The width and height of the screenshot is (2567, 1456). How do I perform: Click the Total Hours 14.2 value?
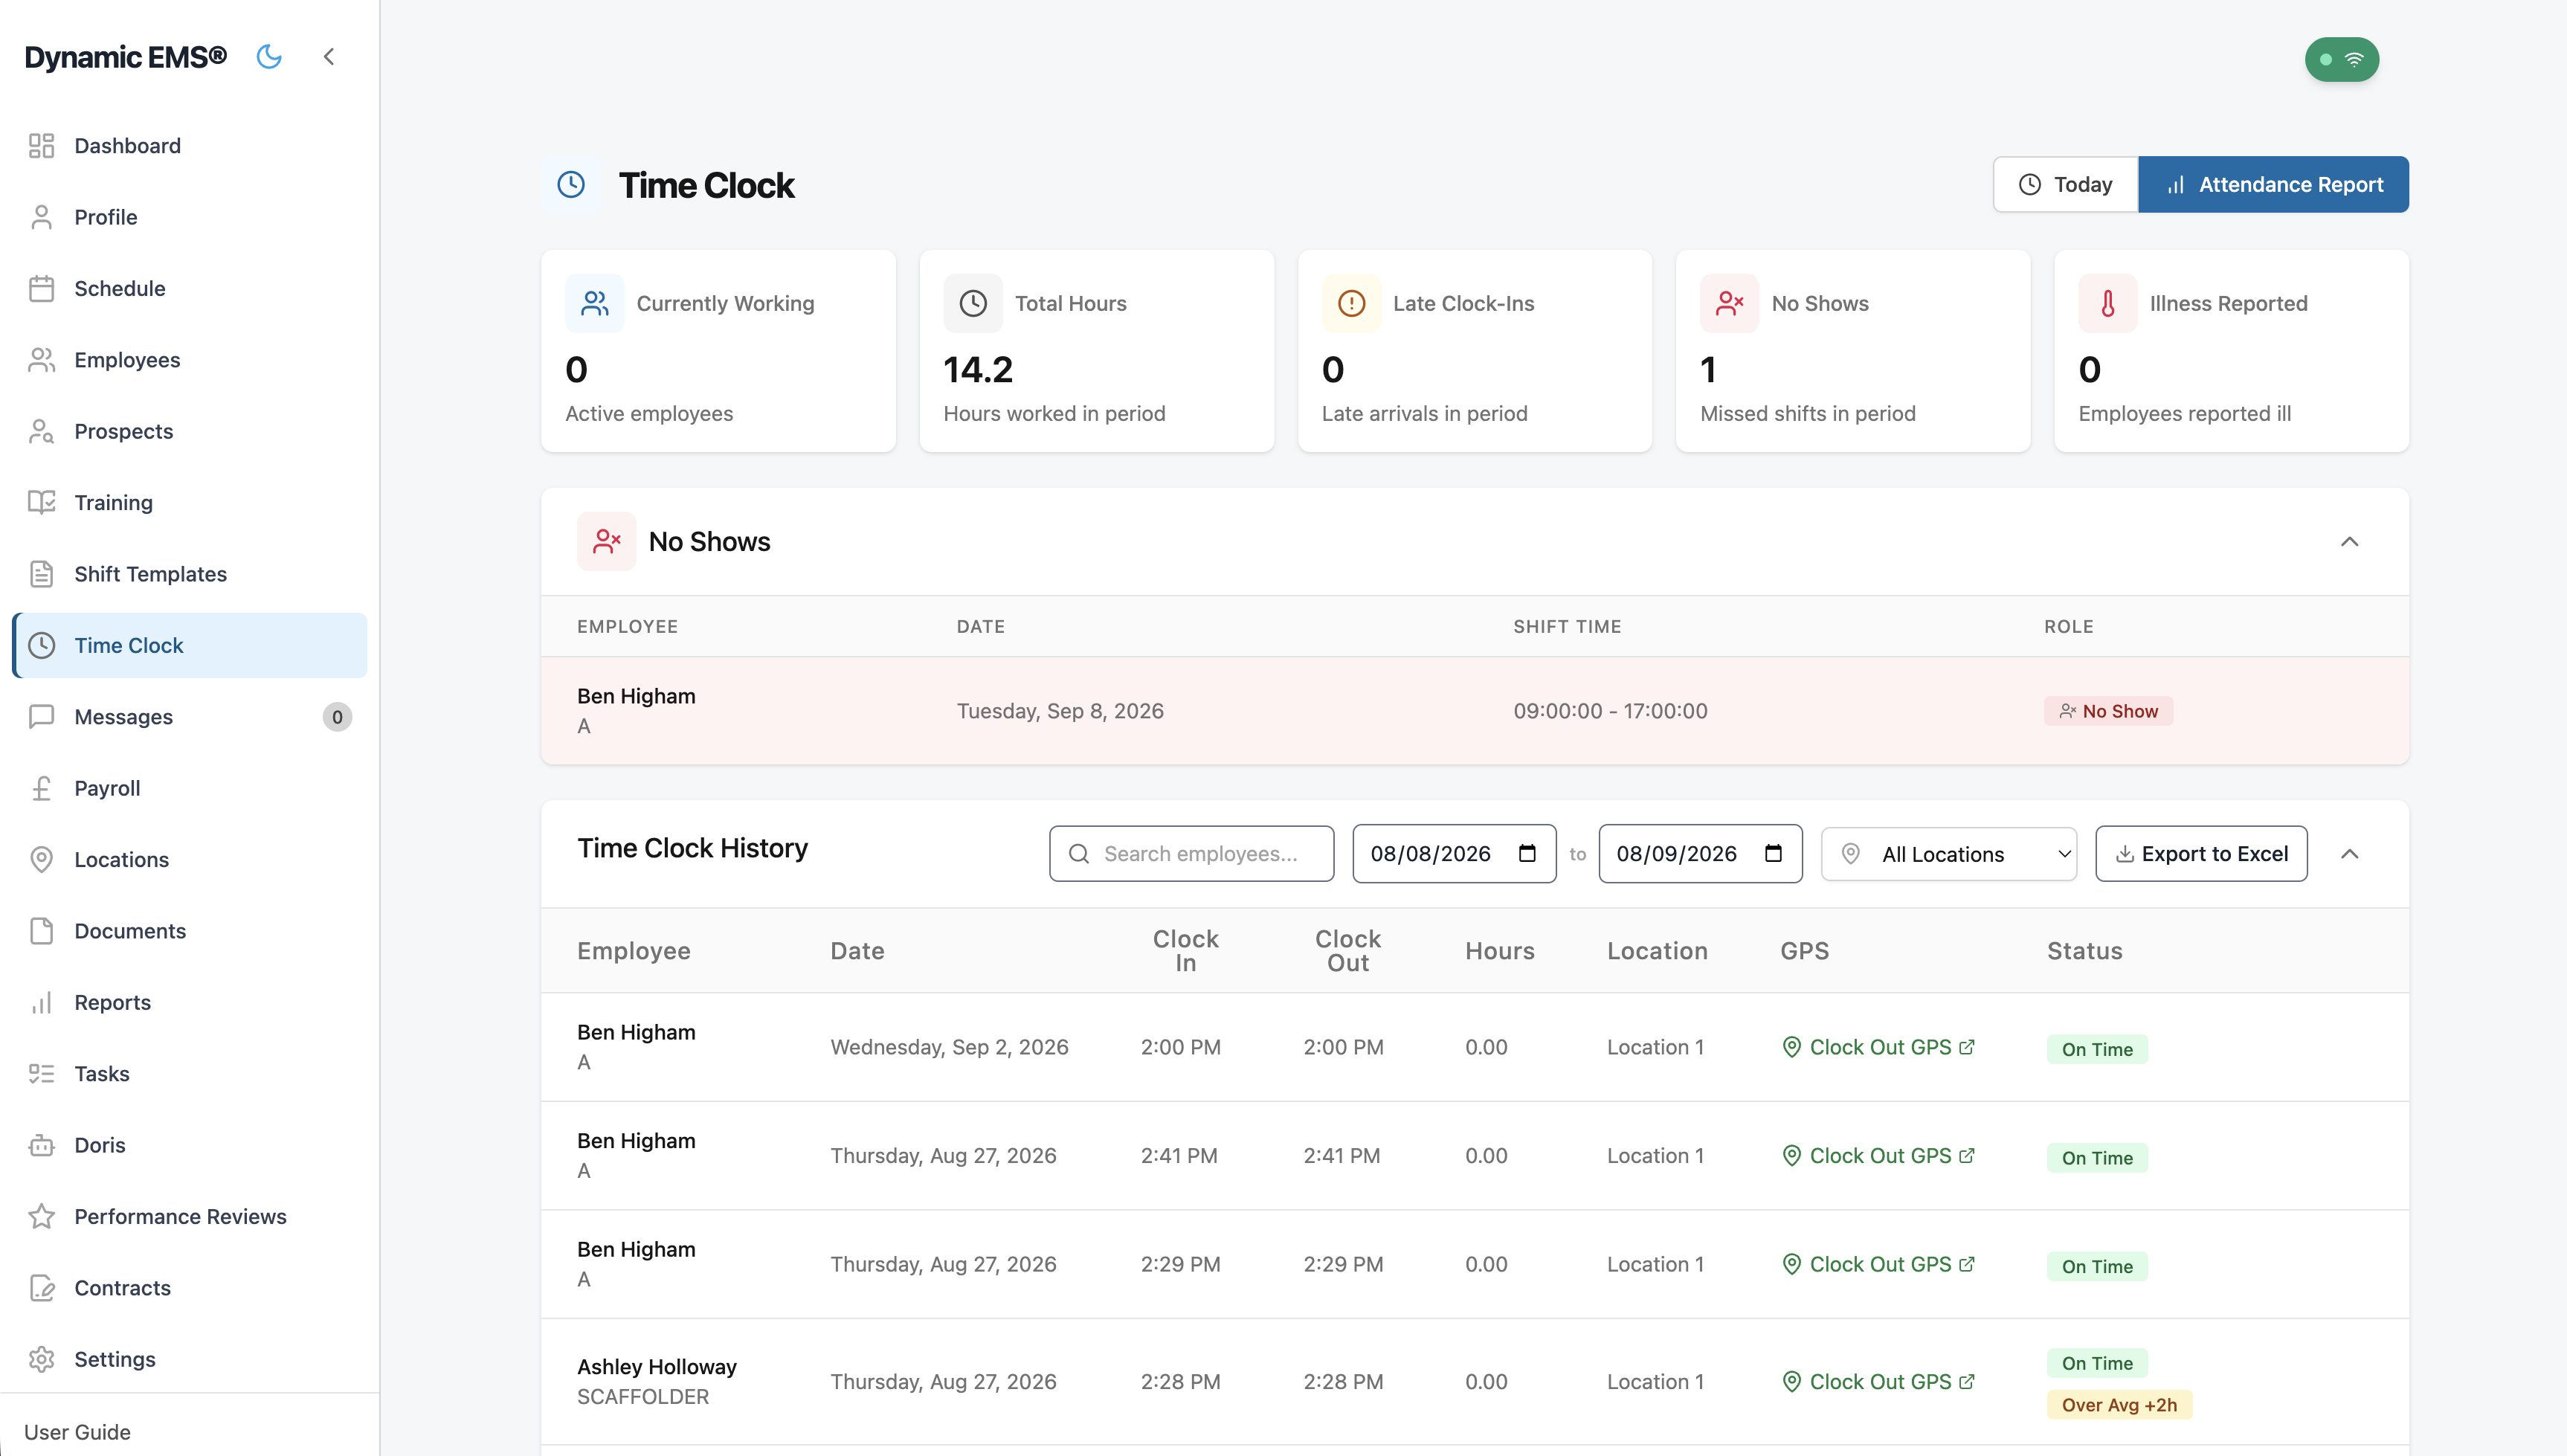click(978, 370)
